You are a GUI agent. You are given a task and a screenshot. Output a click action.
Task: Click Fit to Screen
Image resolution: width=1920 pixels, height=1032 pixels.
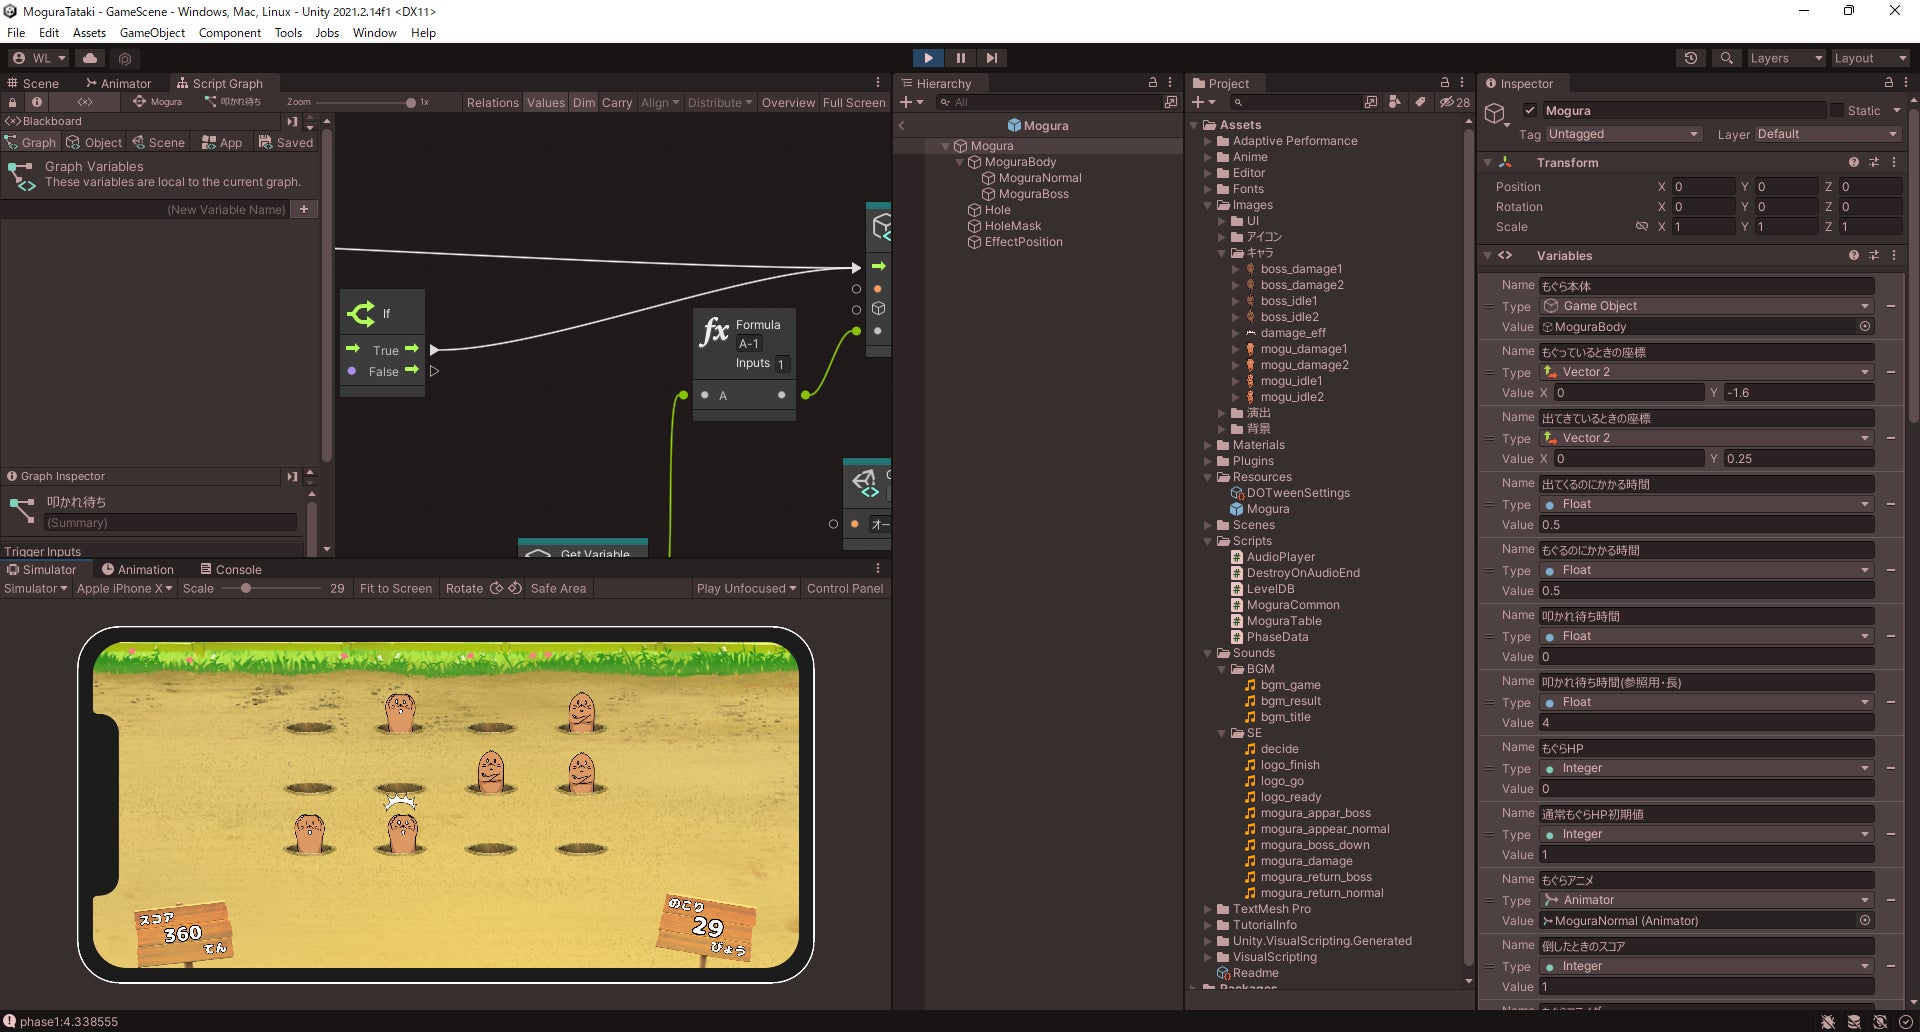click(396, 588)
